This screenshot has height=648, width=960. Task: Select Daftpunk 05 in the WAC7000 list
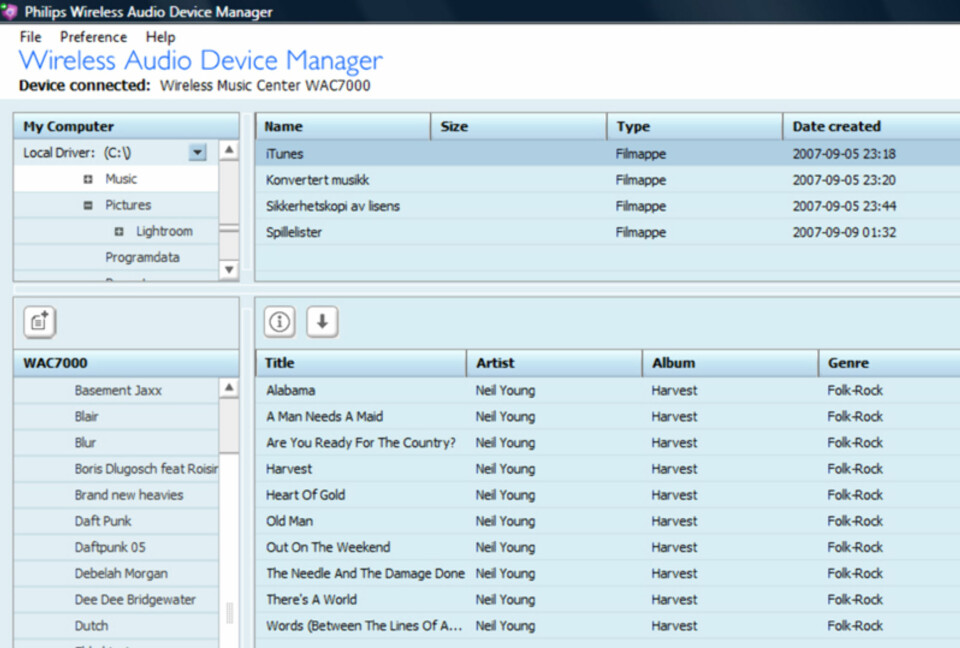(x=116, y=548)
